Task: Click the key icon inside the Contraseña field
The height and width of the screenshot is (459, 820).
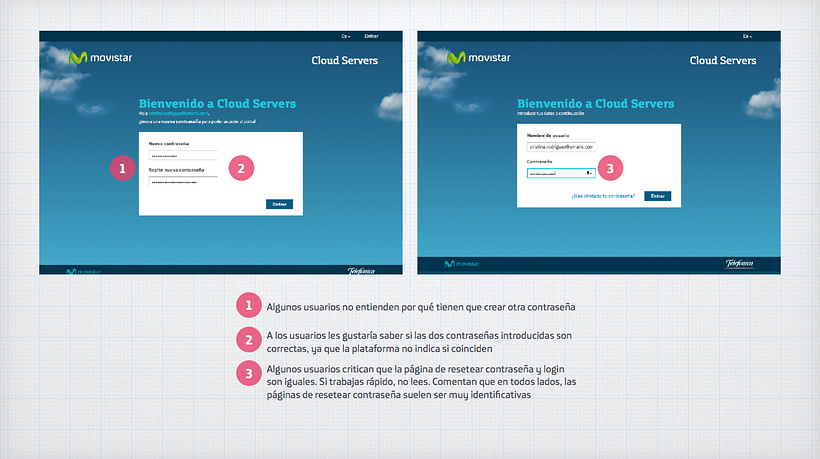Action: [x=589, y=173]
